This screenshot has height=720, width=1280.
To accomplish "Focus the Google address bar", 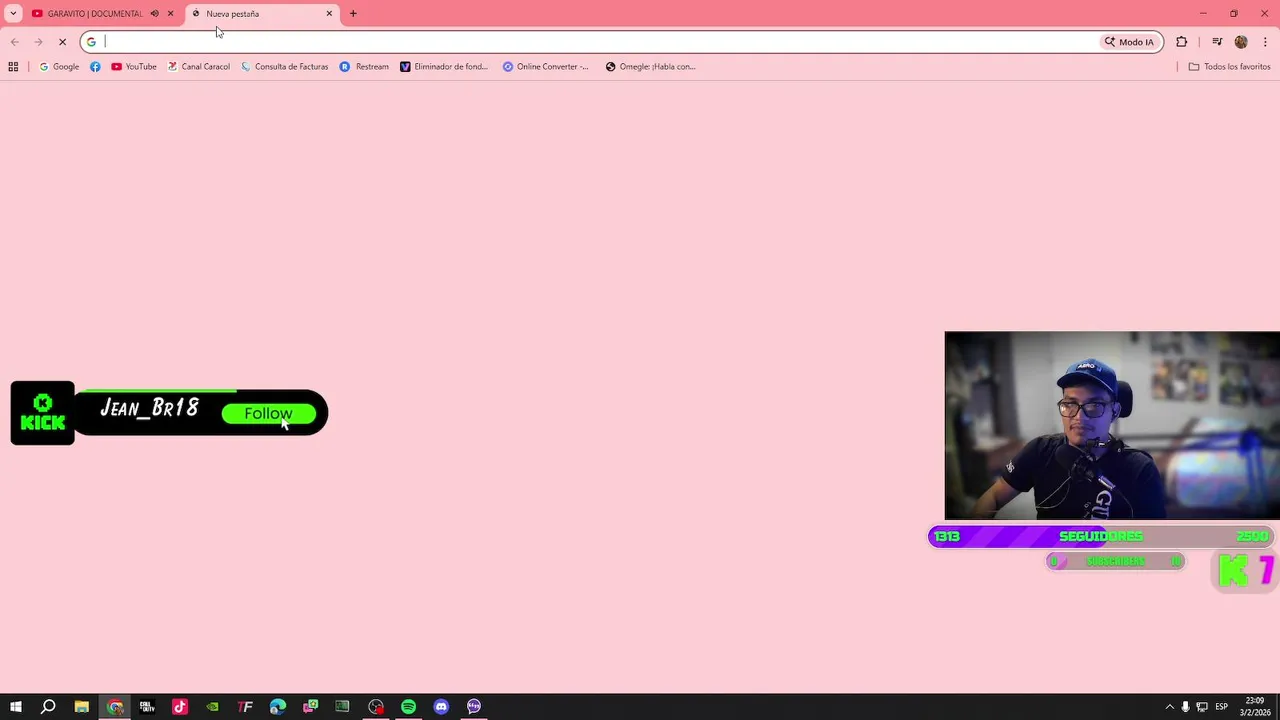I will coord(590,42).
